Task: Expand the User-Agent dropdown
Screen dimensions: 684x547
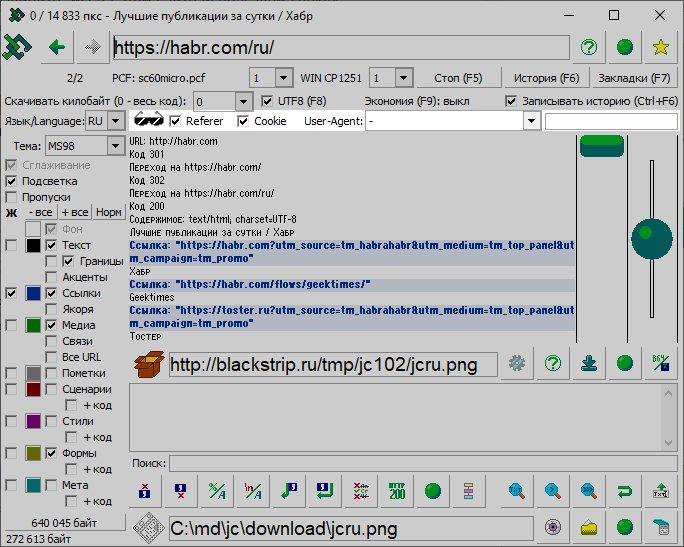Action: tap(531, 121)
